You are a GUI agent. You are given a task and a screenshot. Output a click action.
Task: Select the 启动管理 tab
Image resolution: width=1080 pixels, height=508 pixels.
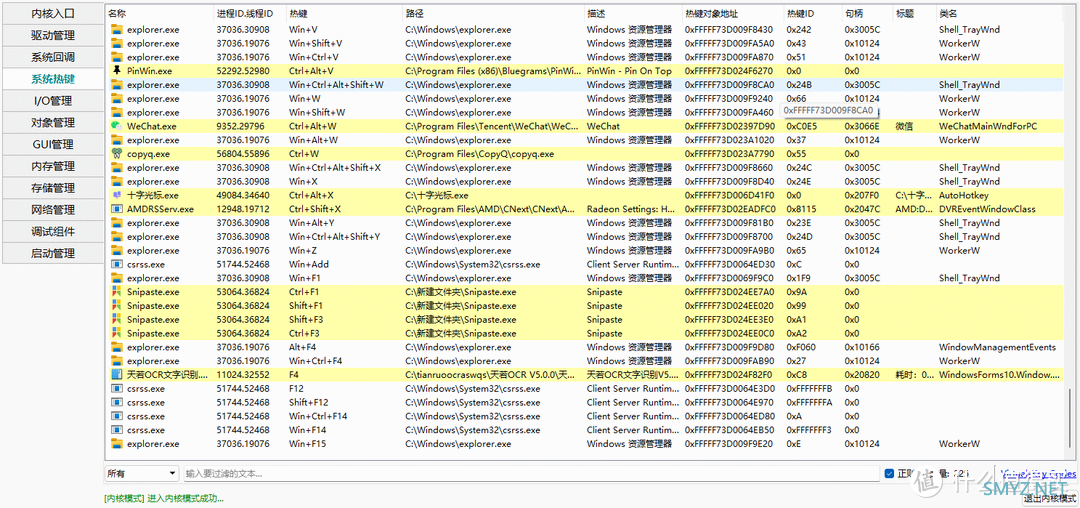[53, 253]
